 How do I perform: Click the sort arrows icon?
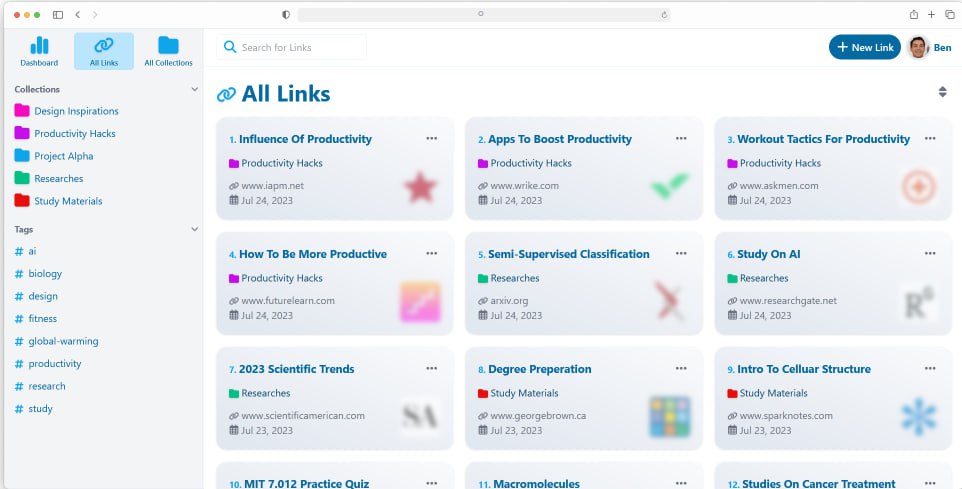pyautogui.click(x=941, y=92)
